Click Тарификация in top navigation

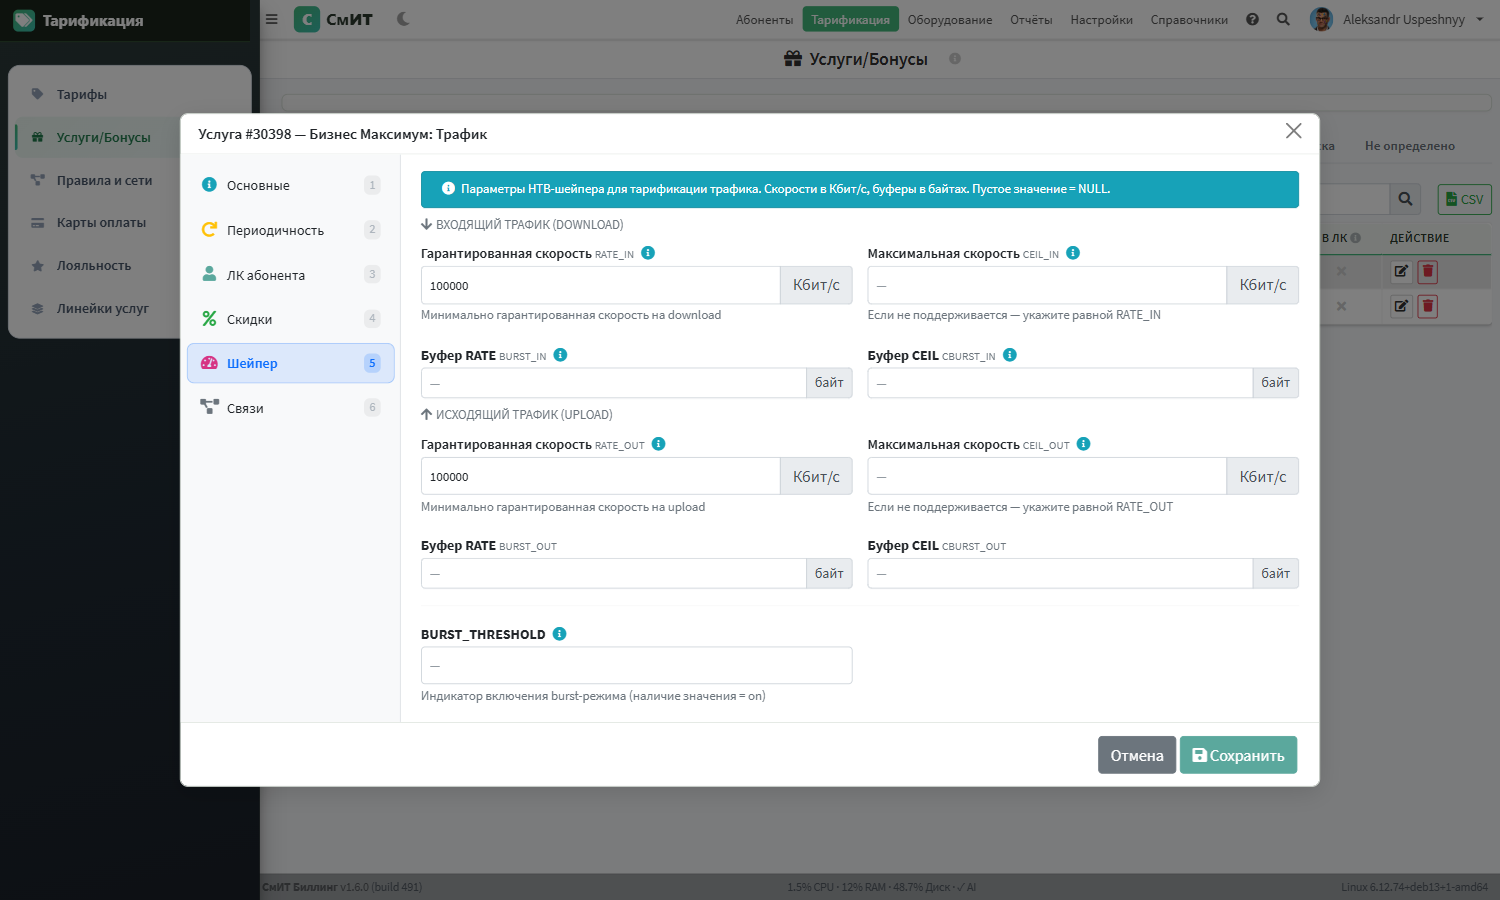pos(850,20)
